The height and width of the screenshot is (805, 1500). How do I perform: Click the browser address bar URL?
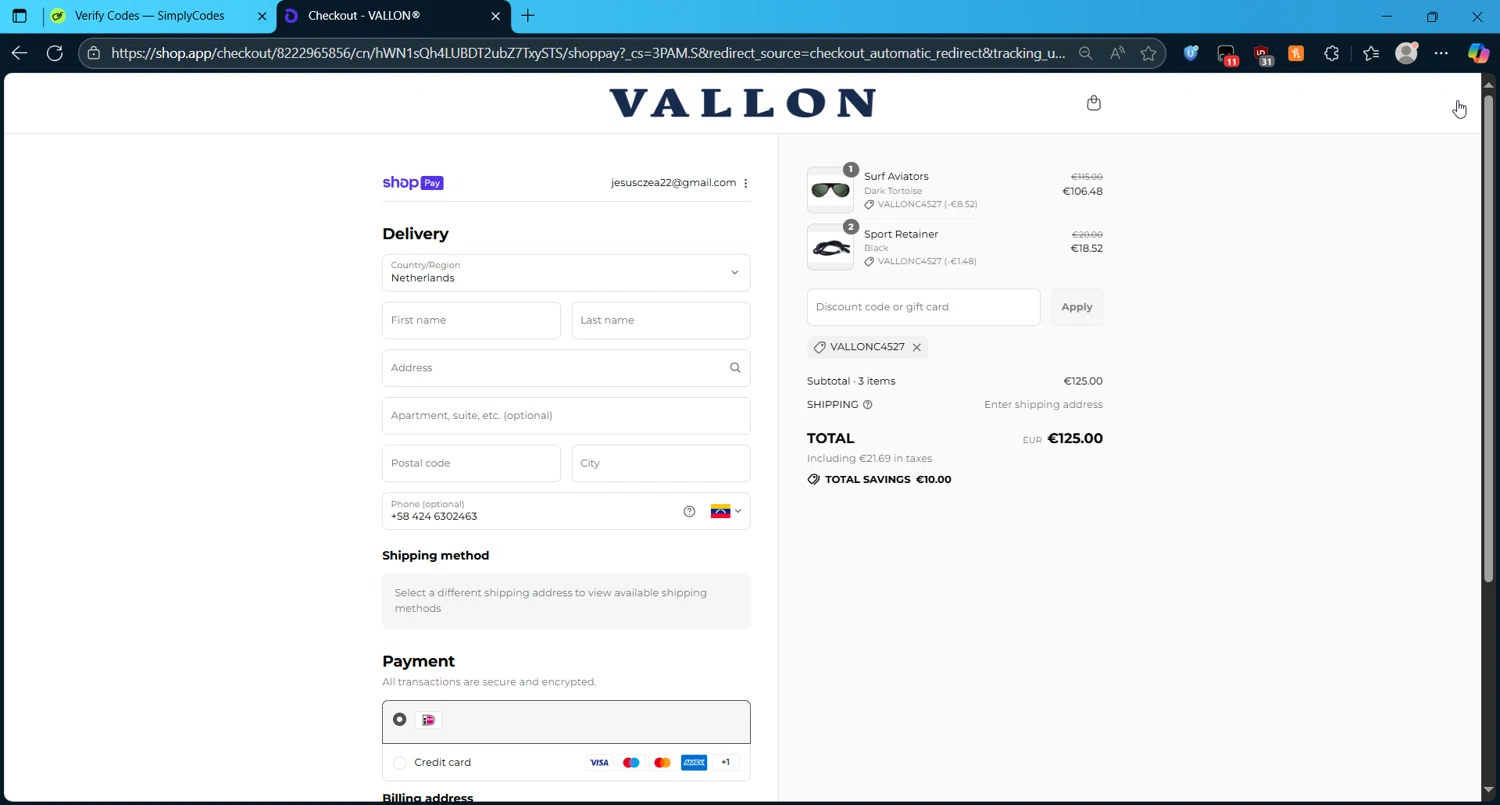588,53
